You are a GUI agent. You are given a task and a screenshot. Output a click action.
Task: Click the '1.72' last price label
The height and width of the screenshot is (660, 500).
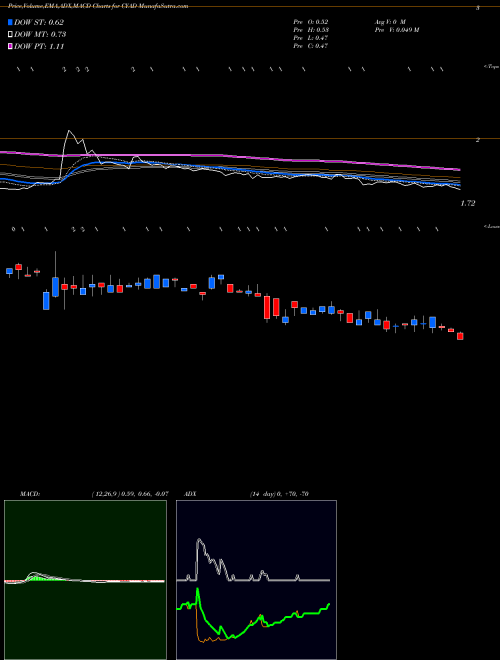click(468, 203)
